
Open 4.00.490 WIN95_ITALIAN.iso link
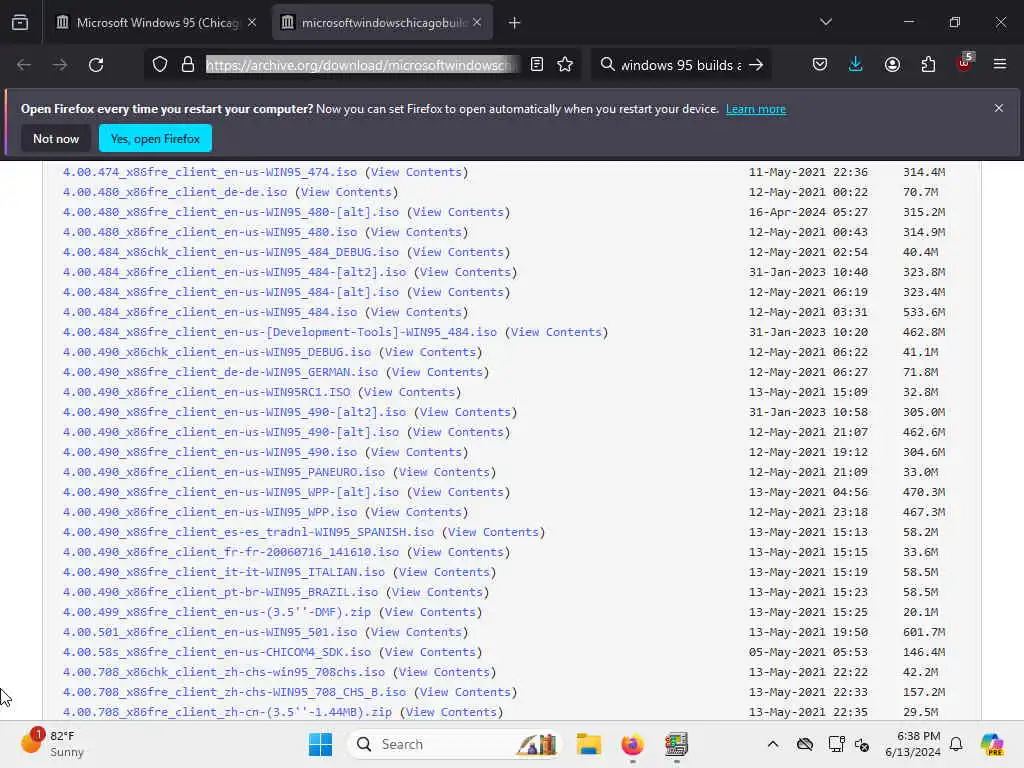pos(224,572)
